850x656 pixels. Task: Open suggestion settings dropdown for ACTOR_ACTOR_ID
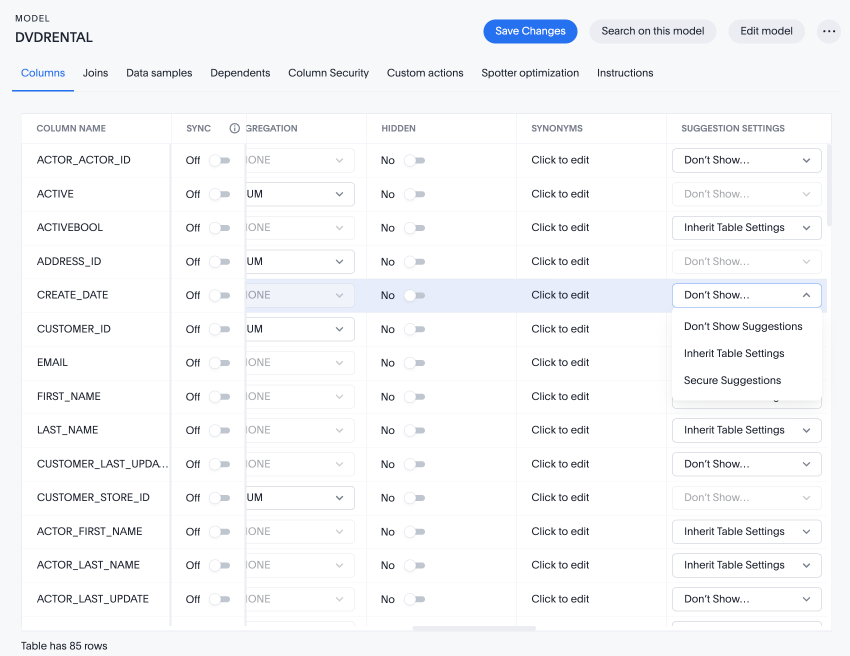746,160
